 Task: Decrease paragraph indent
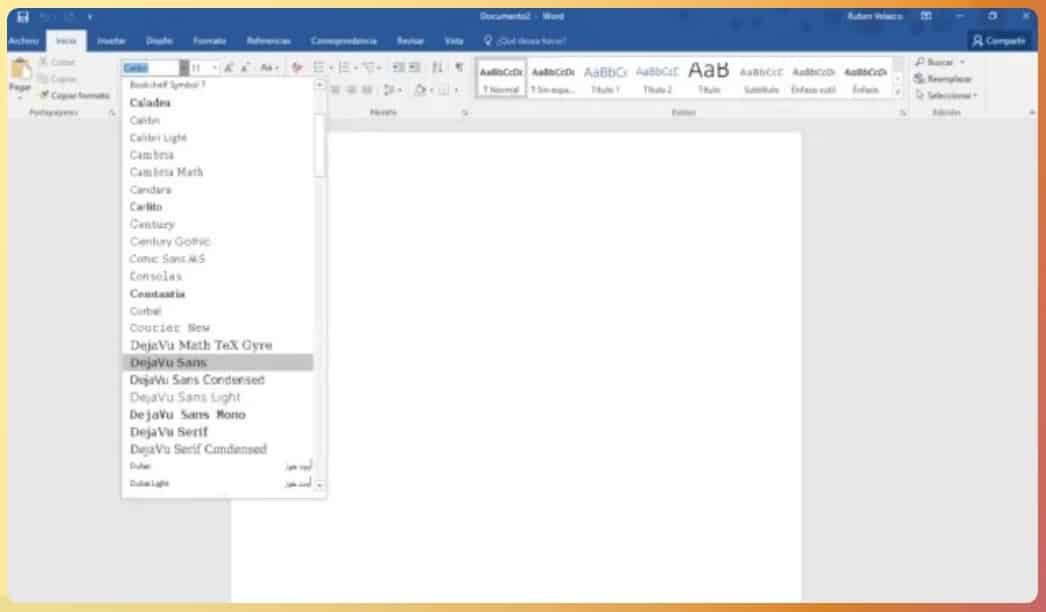(398, 67)
